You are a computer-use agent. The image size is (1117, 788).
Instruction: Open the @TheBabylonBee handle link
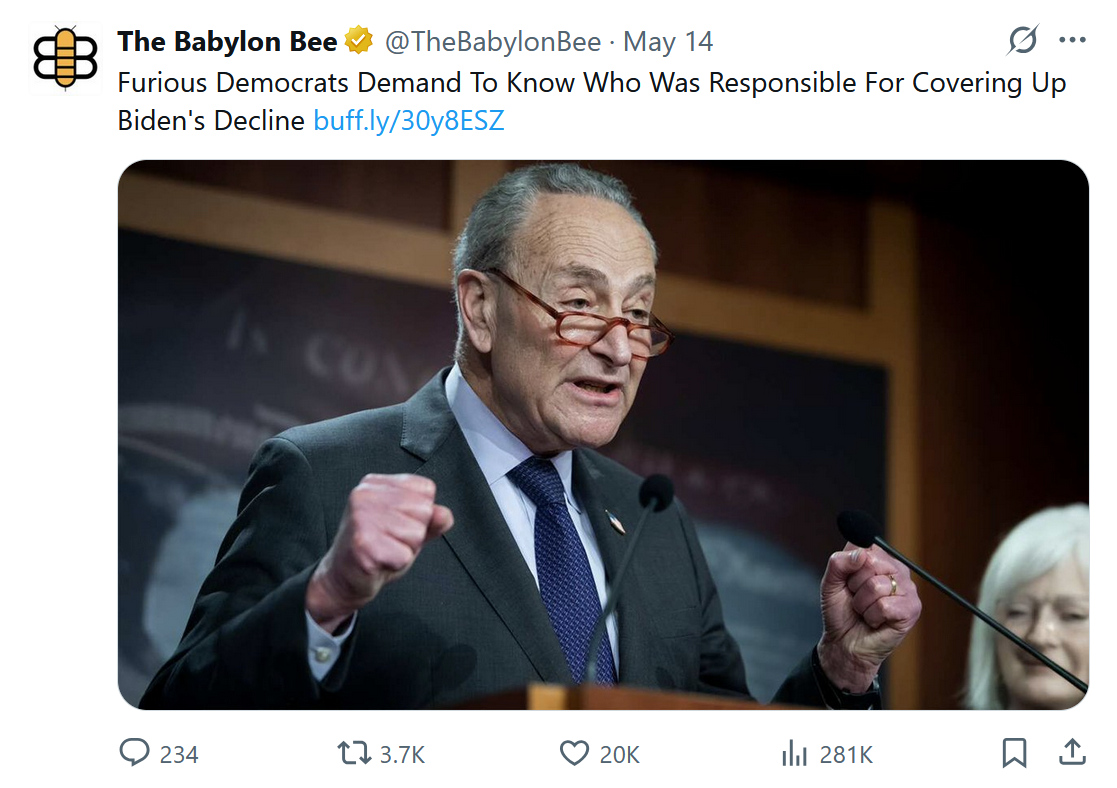[x=493, y=42]
